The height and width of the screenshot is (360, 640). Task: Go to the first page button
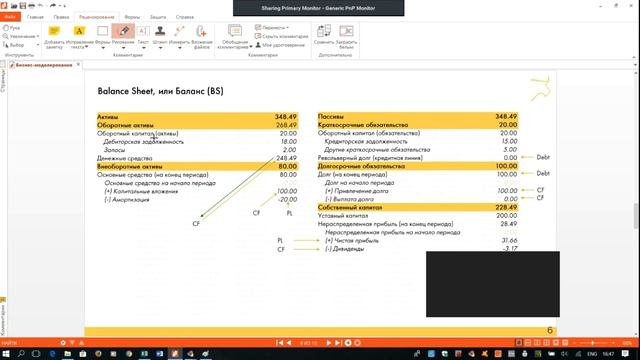click(x=280, y=343)
